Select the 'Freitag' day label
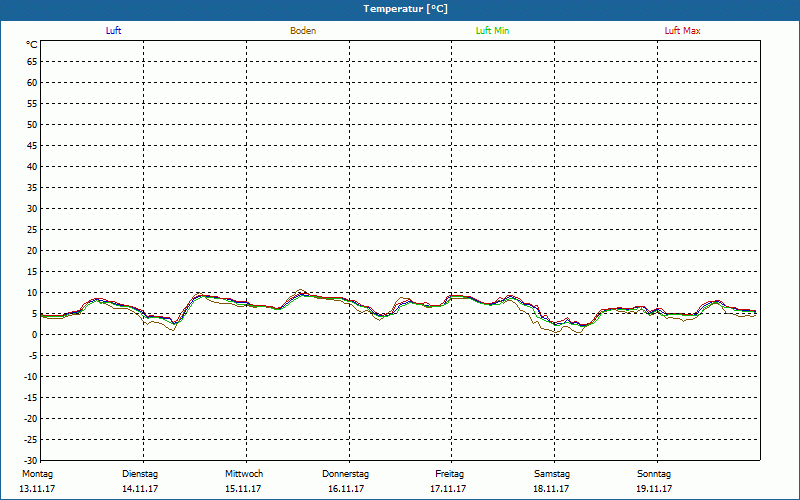Viewport: 800px width, 500px height. click(x=449, y=474)
